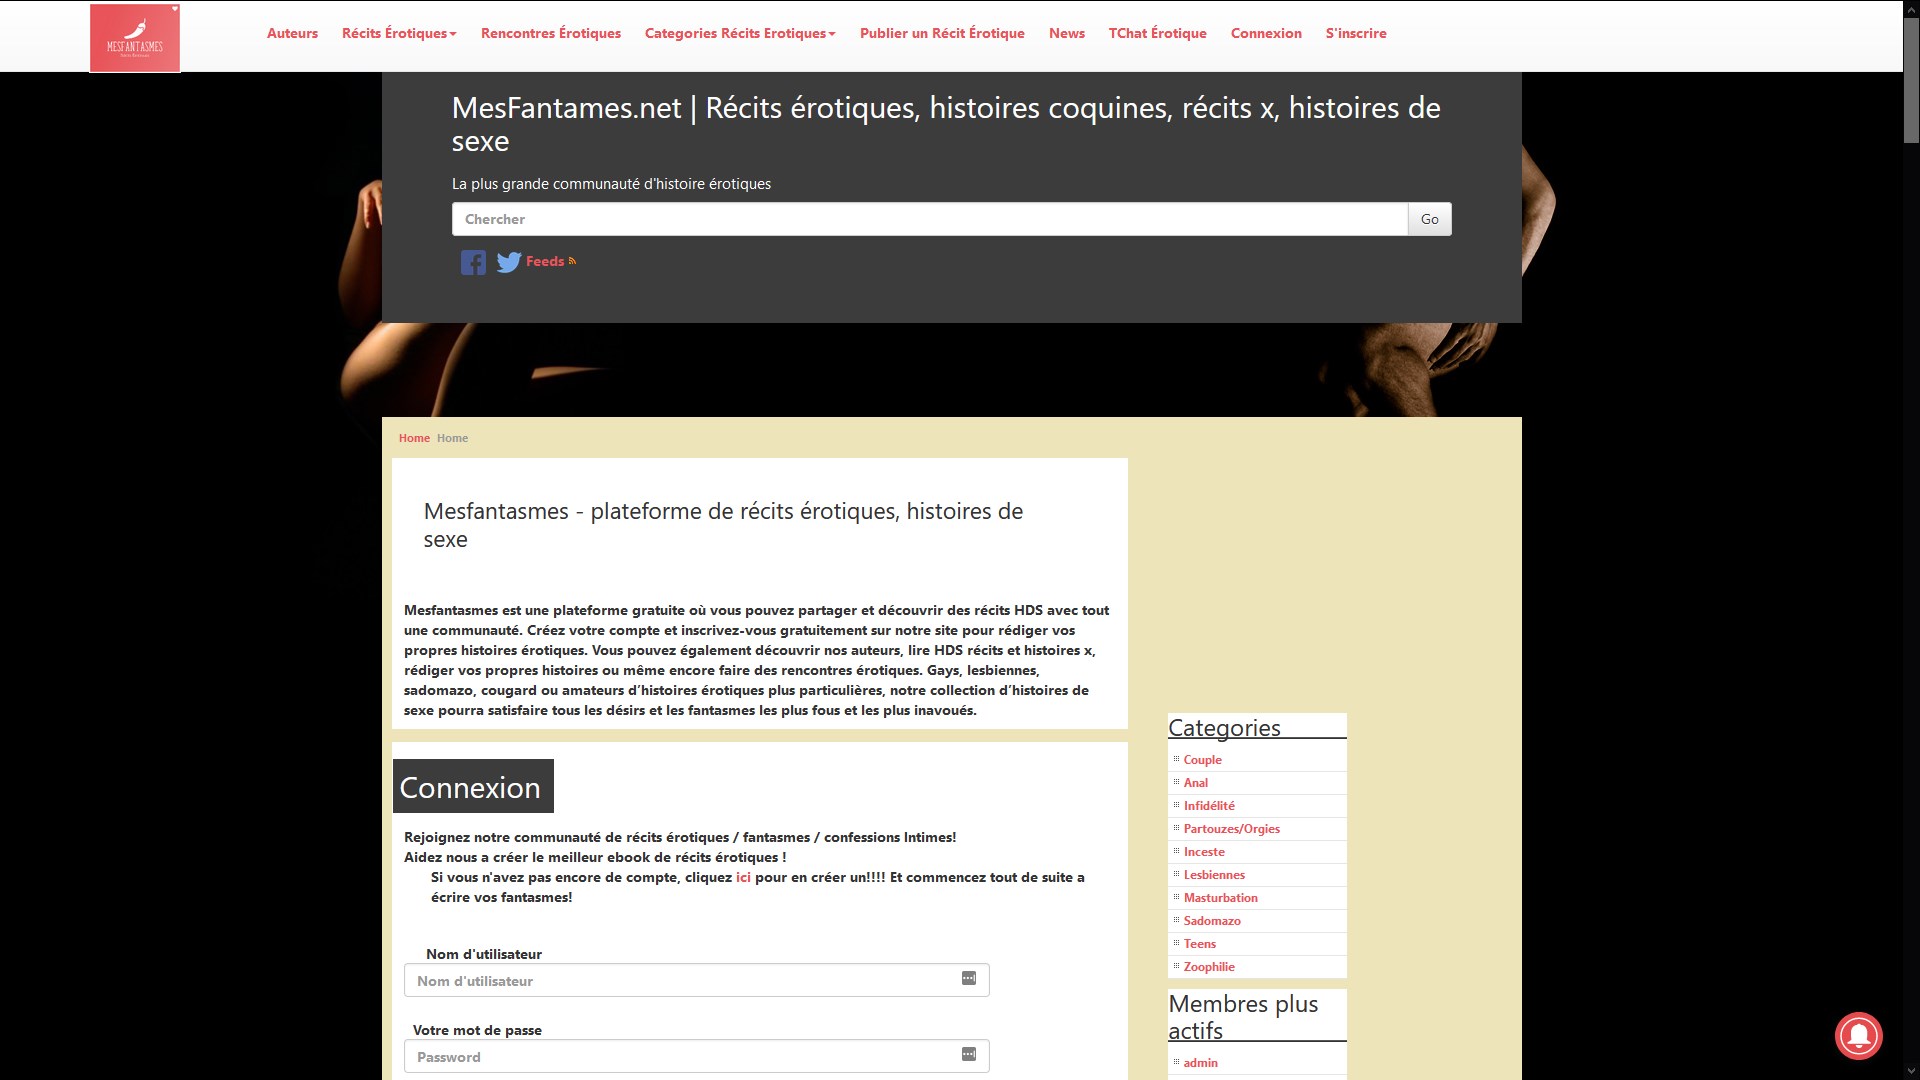
Task: Click the Categories sidebar heading
Action: click(x=1224, y=727)
